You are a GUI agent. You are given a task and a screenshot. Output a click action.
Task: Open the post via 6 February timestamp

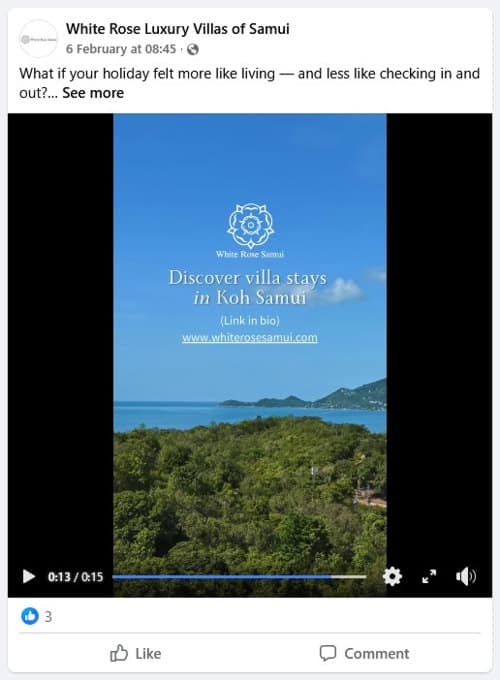[121, 49]
